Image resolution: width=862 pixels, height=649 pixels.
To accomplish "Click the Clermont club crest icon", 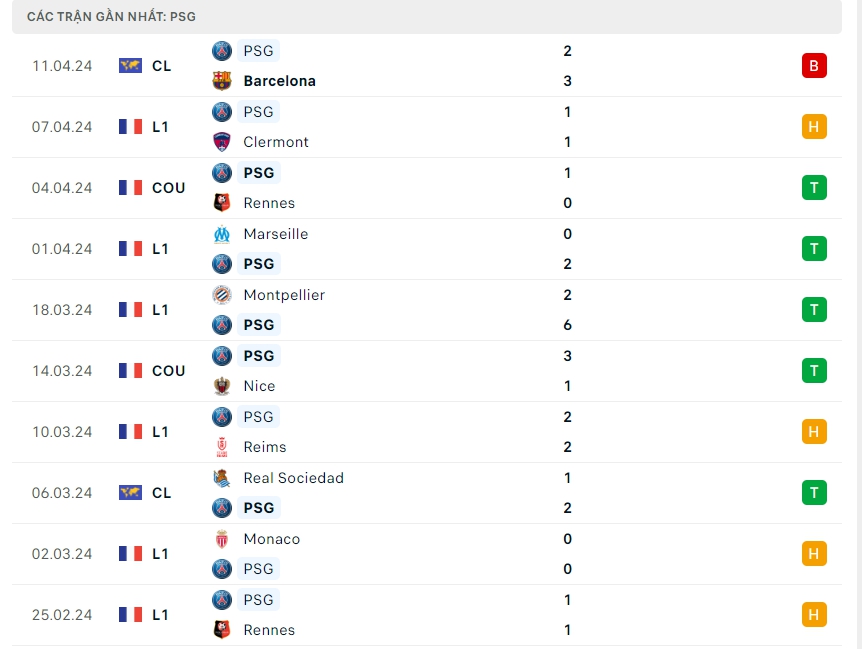I will click(222, 142).
